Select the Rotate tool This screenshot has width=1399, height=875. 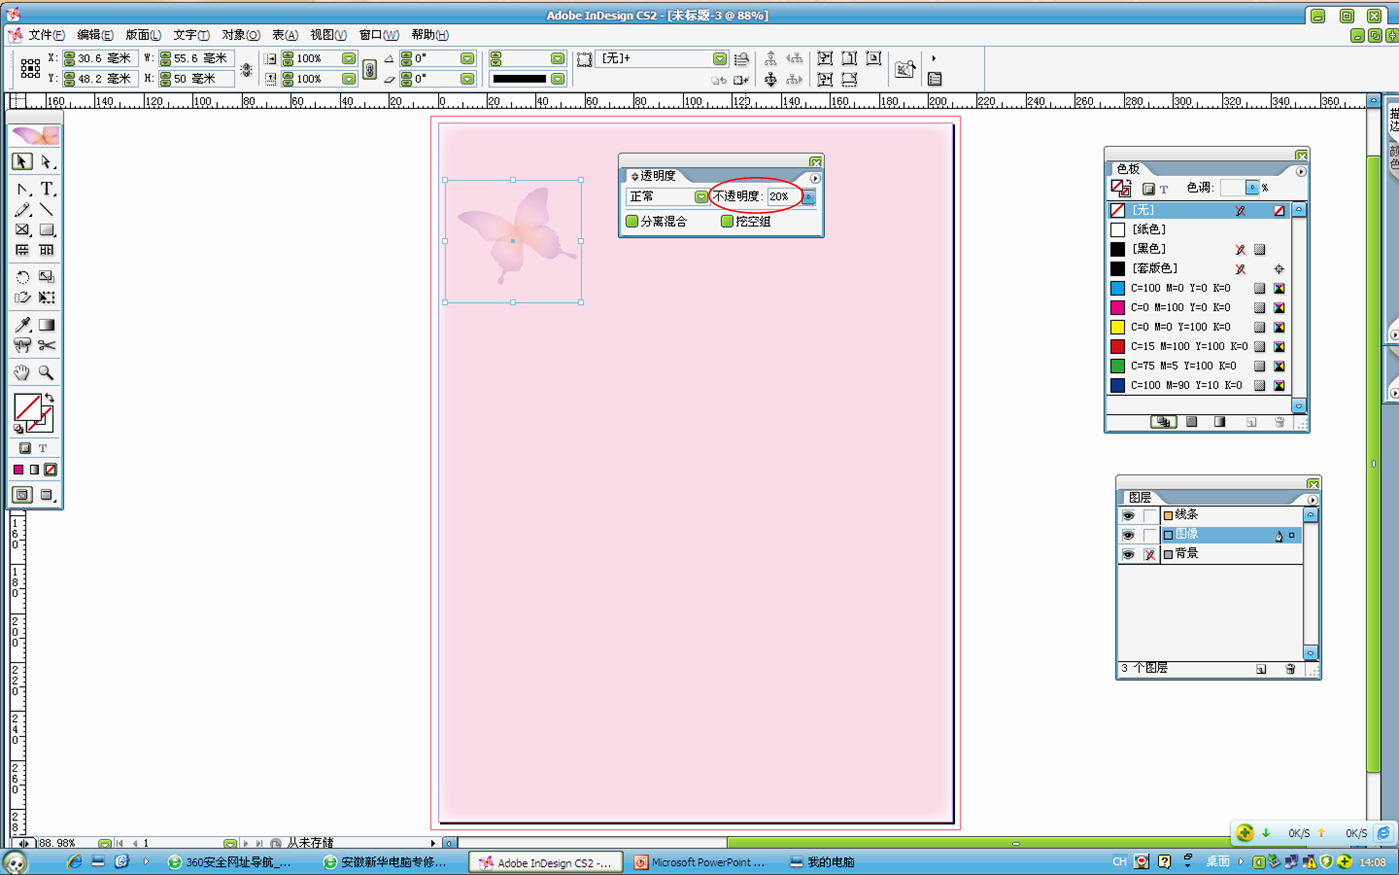[22, 277]
